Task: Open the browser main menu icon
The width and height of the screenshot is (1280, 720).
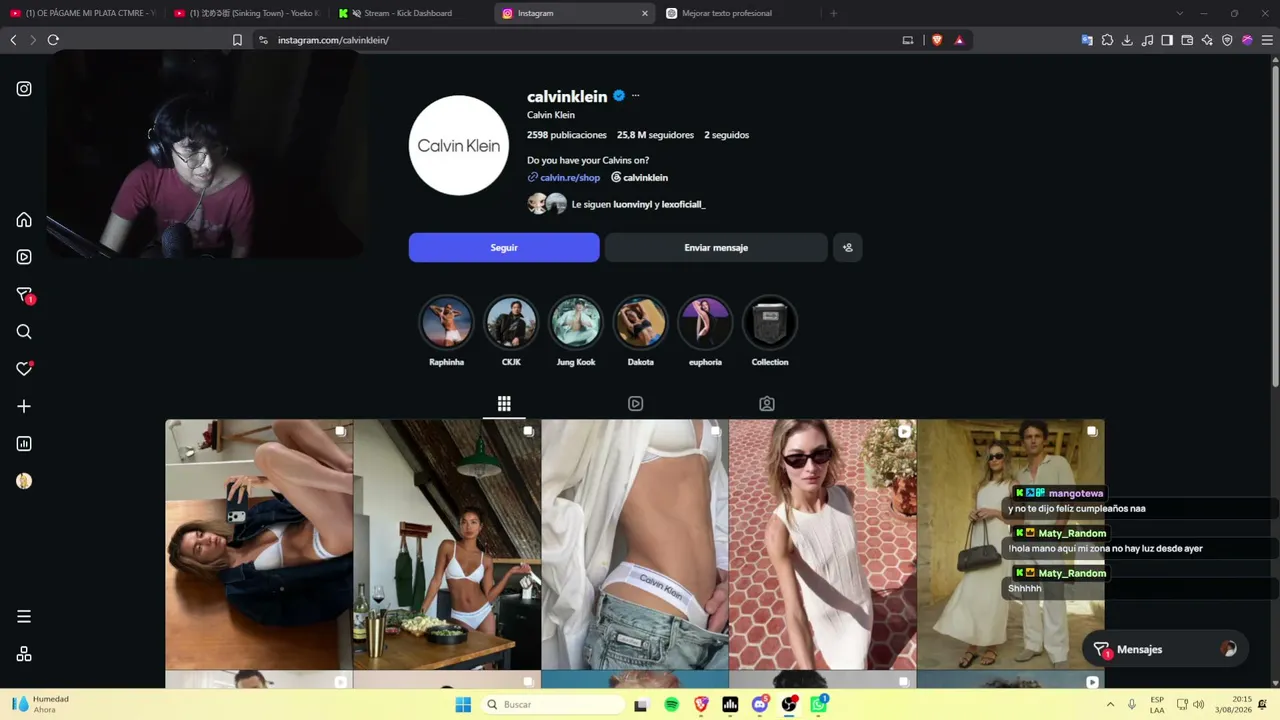Action: (1267, 40)
